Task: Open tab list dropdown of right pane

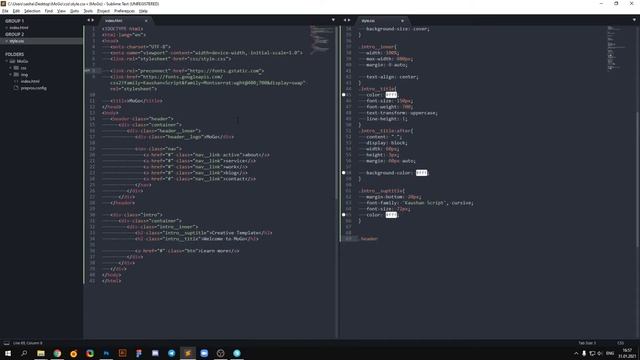Action: tap(634, 20)
